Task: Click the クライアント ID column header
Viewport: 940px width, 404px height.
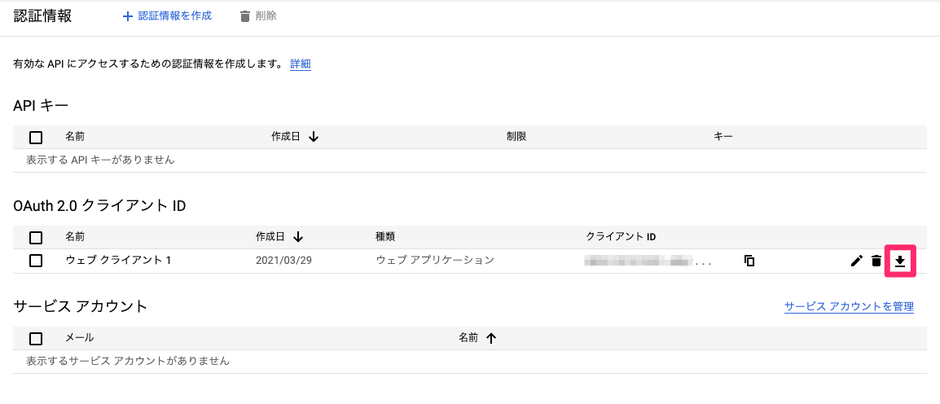Action: pos(620,237)
